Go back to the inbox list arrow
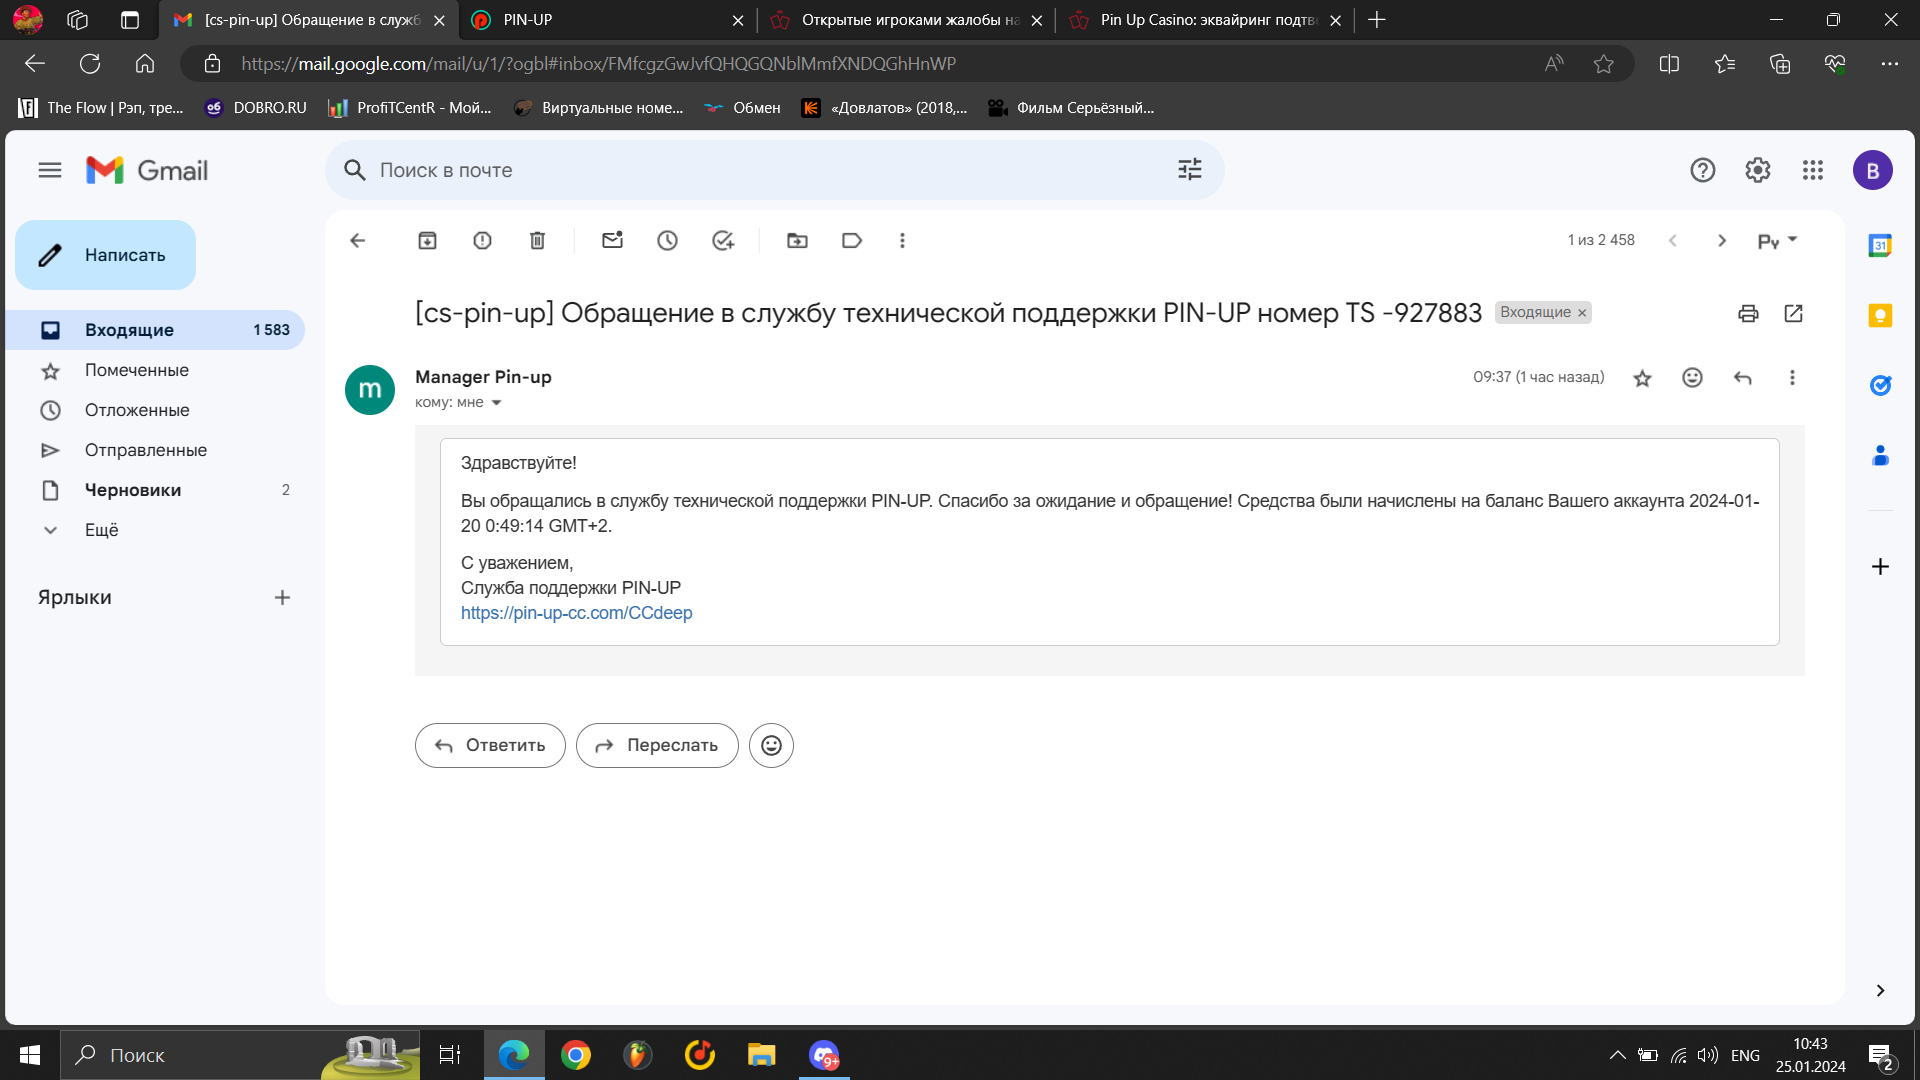This screenshot has height=1080, width=1920. [x=357, y=241]
